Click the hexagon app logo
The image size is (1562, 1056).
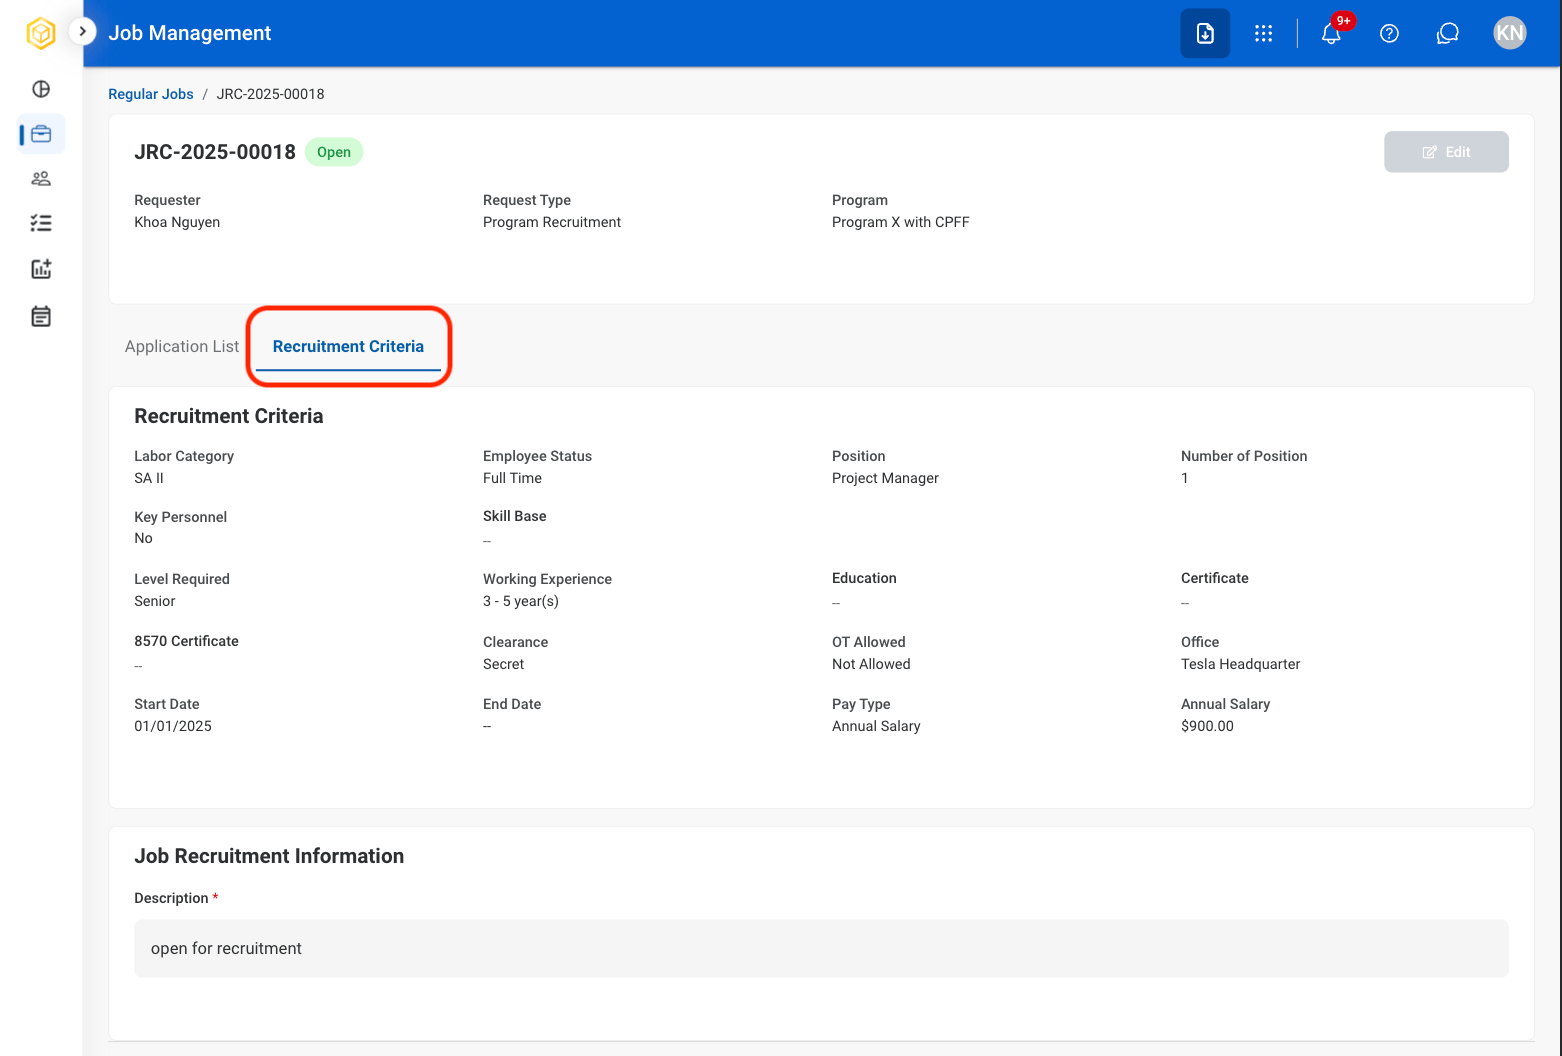pyautogui.click(x=40, y=33)
